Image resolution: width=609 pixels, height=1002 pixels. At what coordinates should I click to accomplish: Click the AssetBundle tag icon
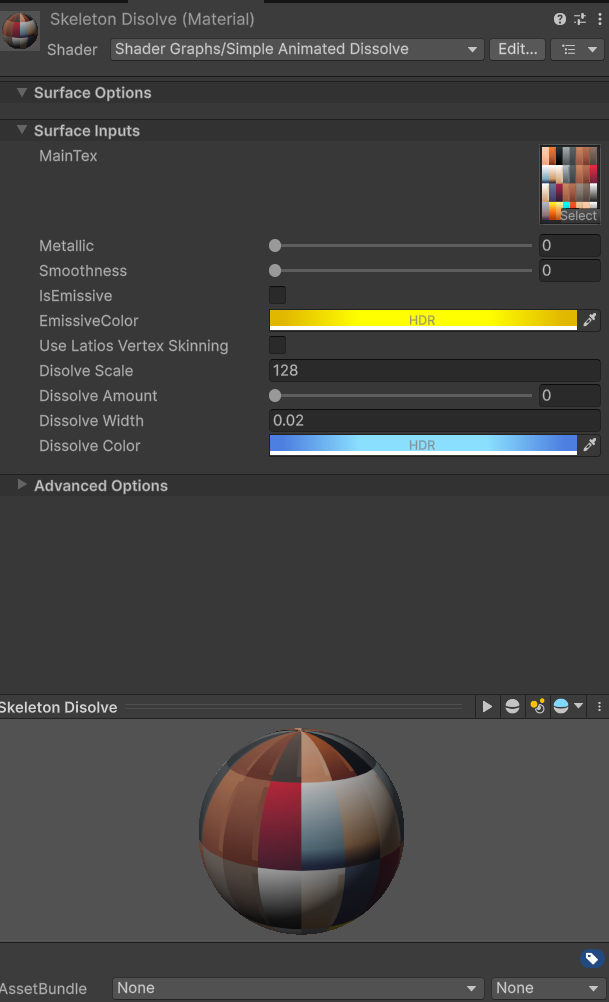pos(591,958)
